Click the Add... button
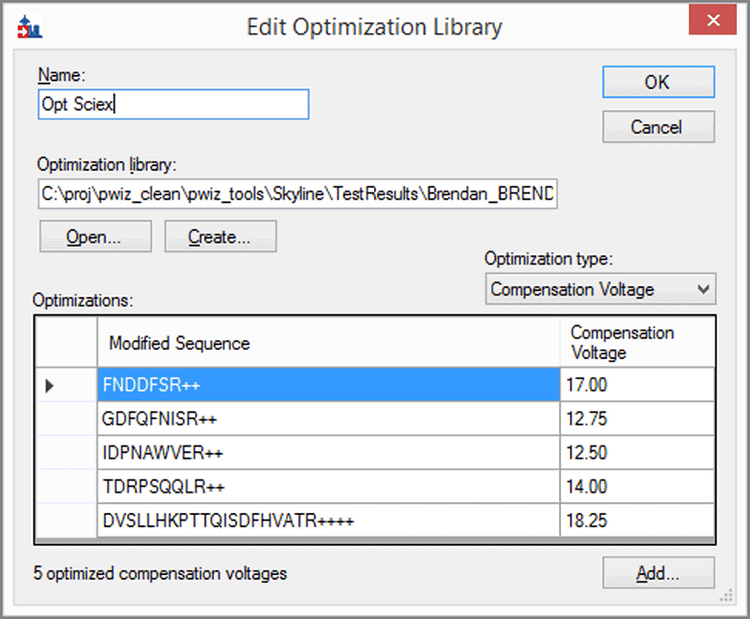The width and height of the screenshot is (750, 619). click(x=658, y=573)
